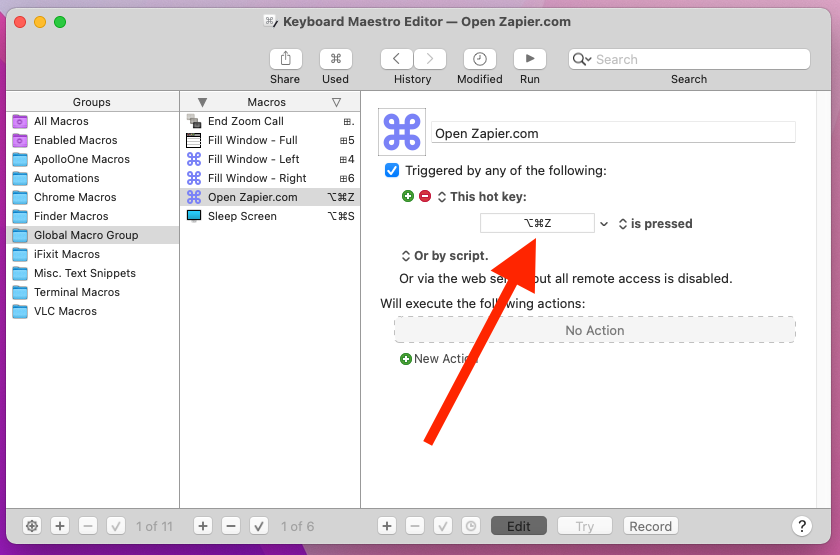840x555 pixels.
Task: Click the groups gear settings button
Action: pos(32,526)
